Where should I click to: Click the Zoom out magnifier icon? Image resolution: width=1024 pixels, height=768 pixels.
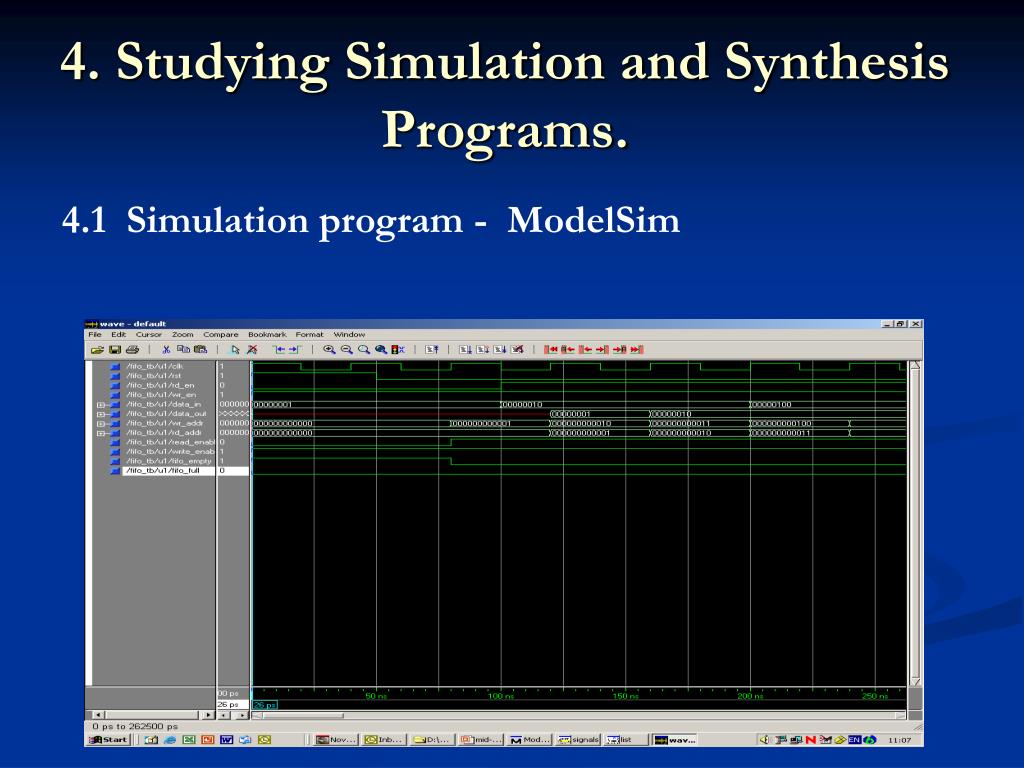pos(347,349)
